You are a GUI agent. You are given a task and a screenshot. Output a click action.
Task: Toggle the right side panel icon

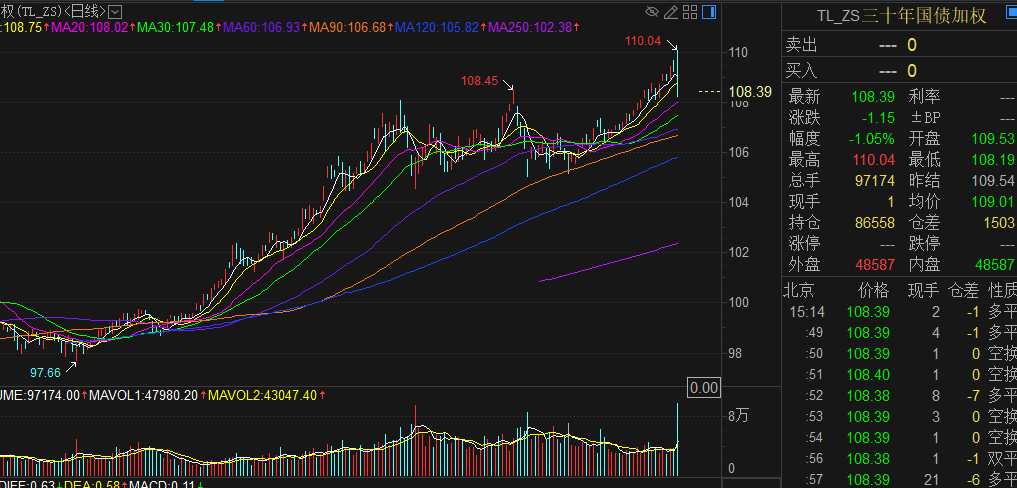[708, 11]
